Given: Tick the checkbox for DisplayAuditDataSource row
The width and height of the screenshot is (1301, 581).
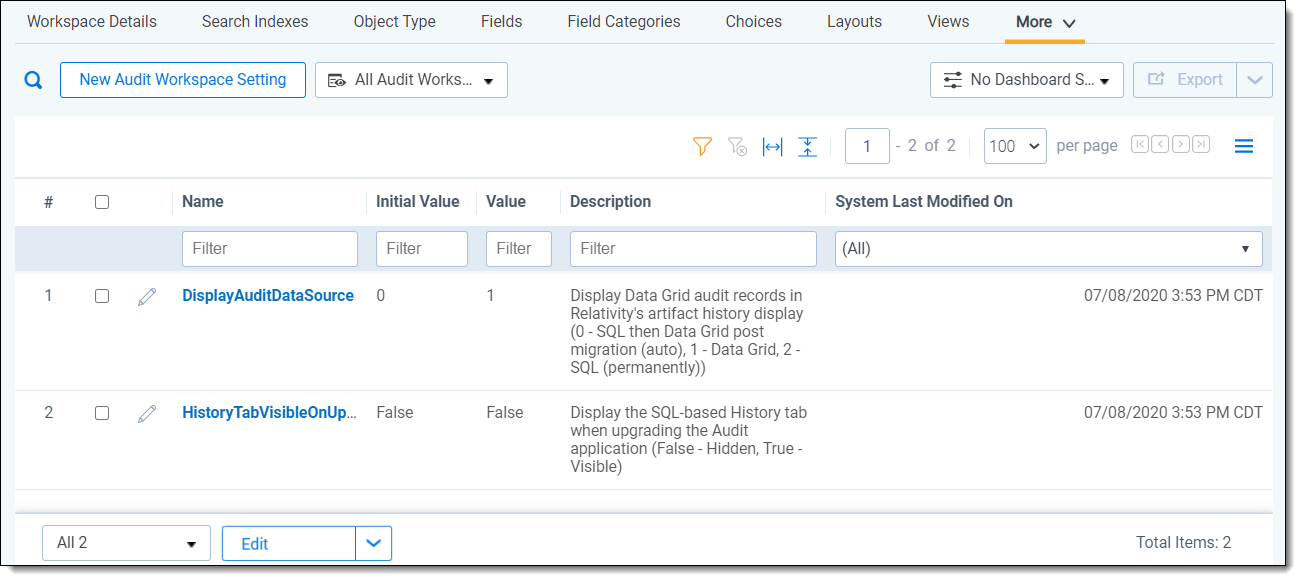Looking at the screenshot, I should point(101,296).
